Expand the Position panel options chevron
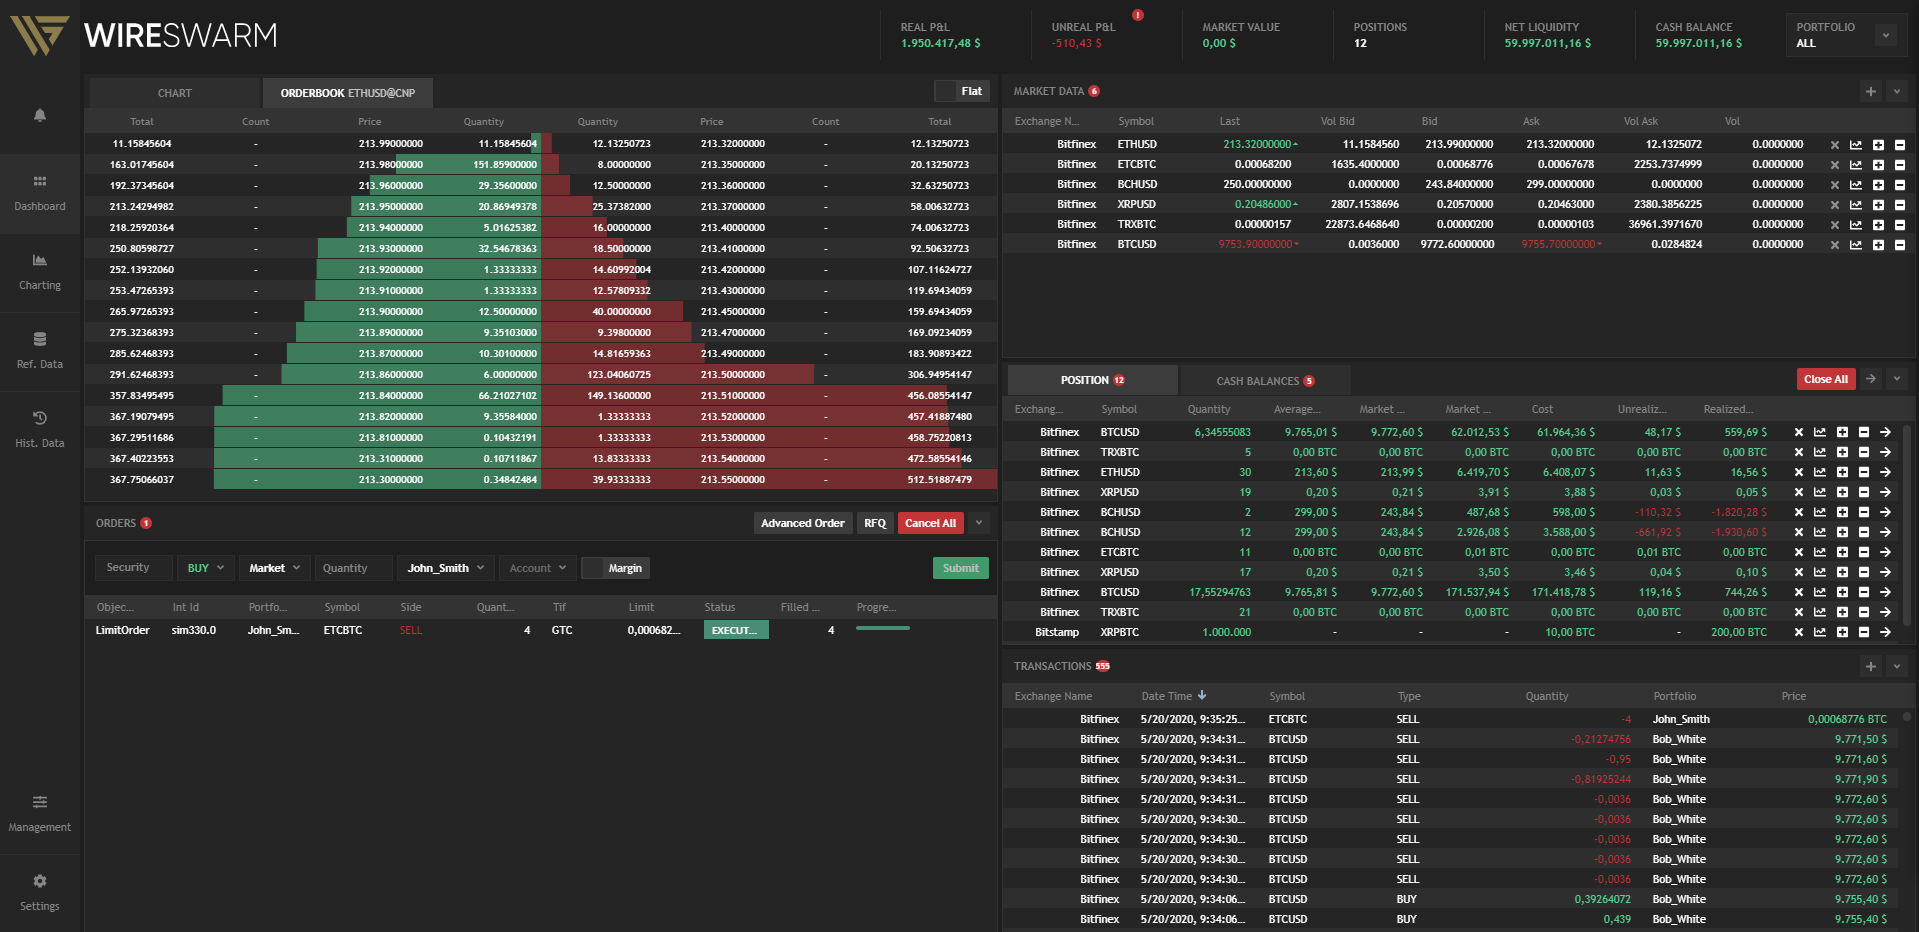 coord(1897,379)
